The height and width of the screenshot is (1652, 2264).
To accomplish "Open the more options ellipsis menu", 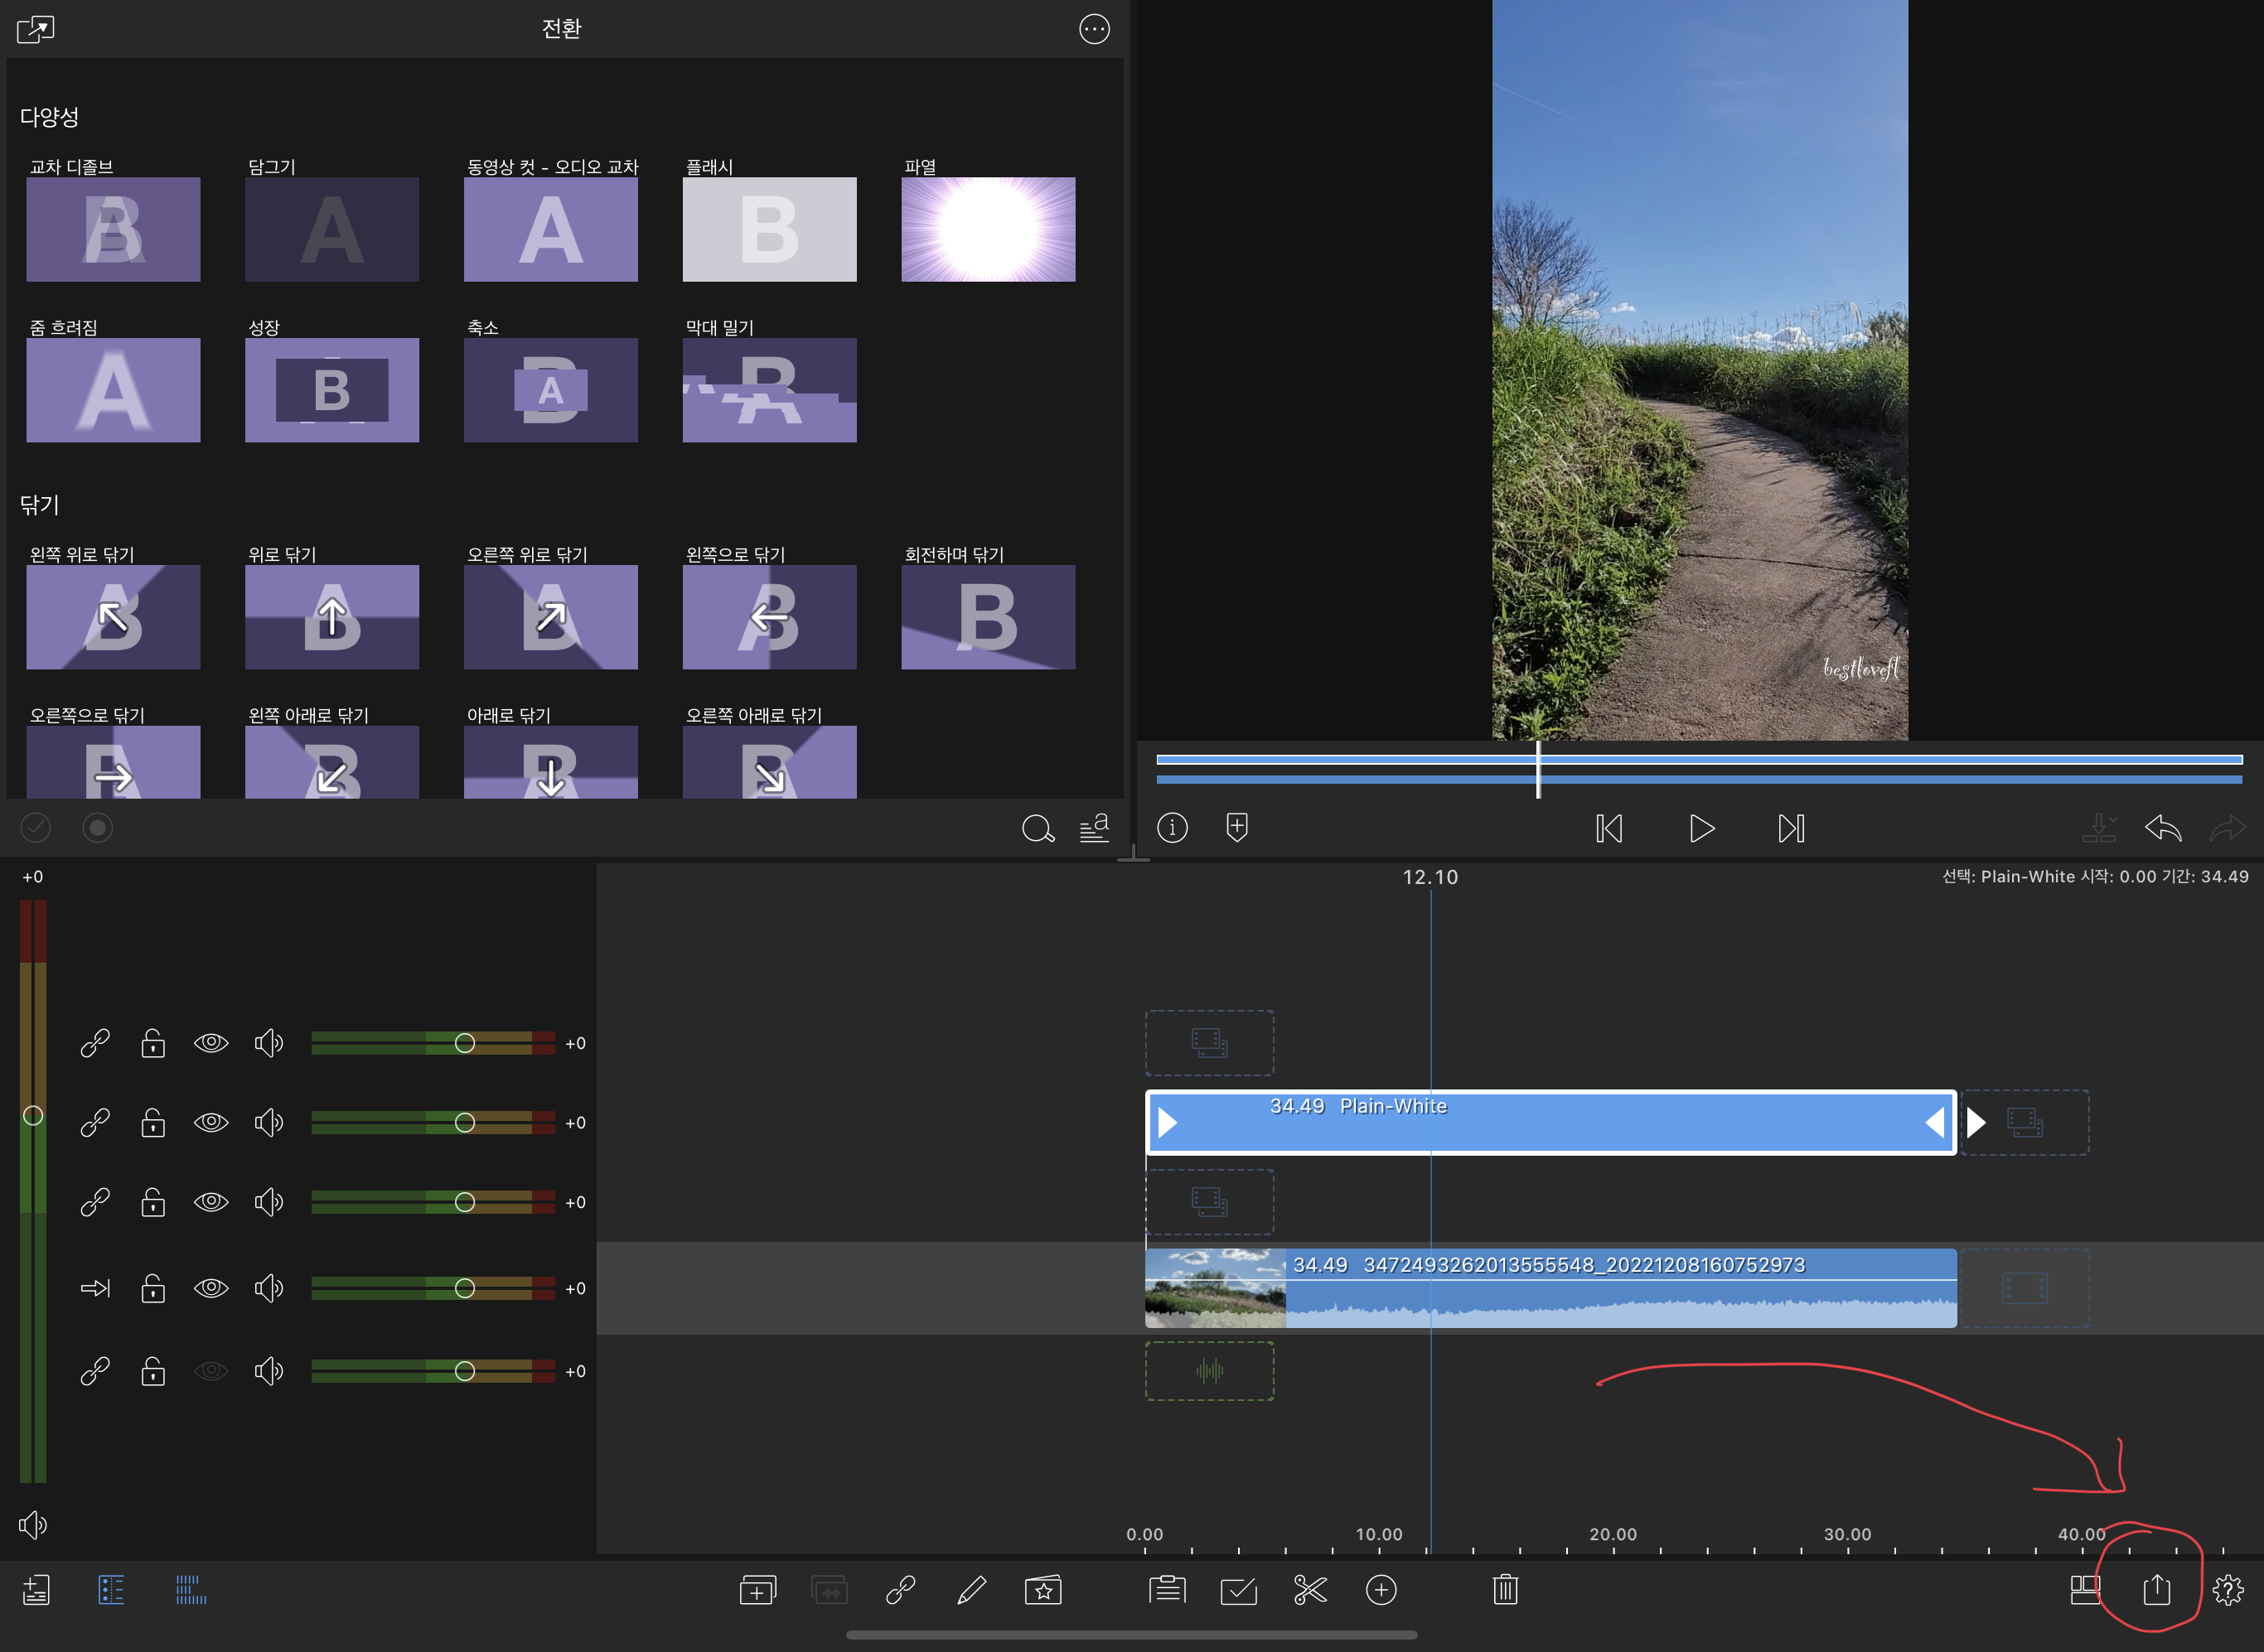I will [x=1094, y=29].
